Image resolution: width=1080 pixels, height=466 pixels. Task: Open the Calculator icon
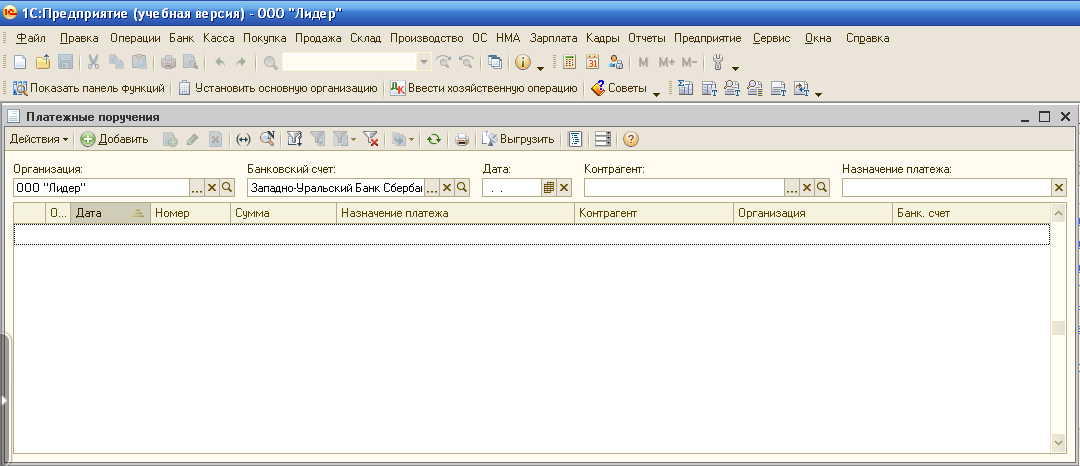point(569,63)
